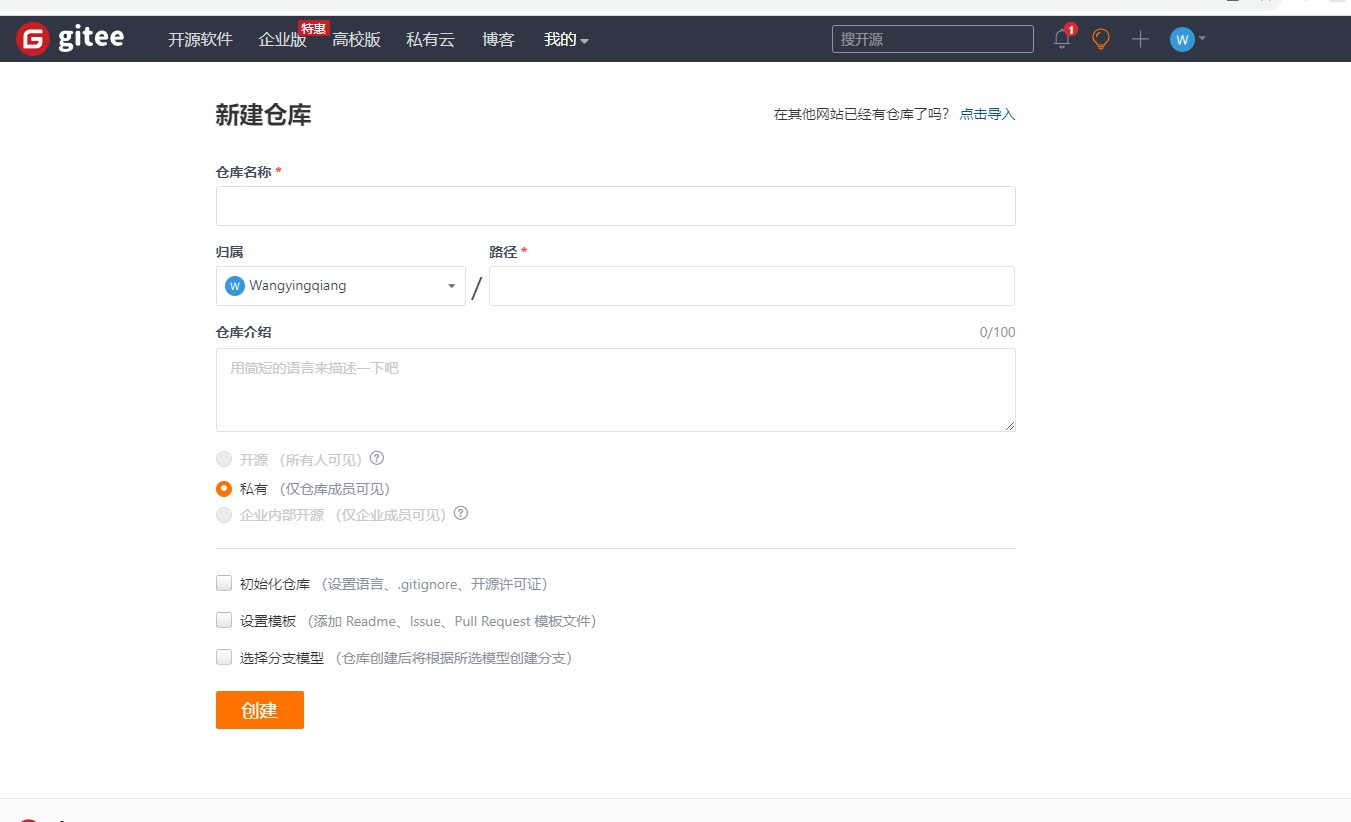Click the Wangyingqiang avatar in 归属 field

(235, 286)
